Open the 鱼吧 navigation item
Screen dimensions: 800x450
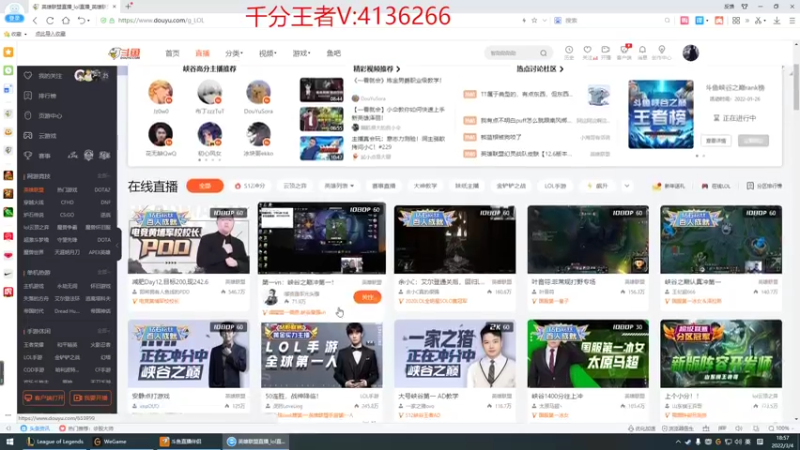[x=334, y=53]
